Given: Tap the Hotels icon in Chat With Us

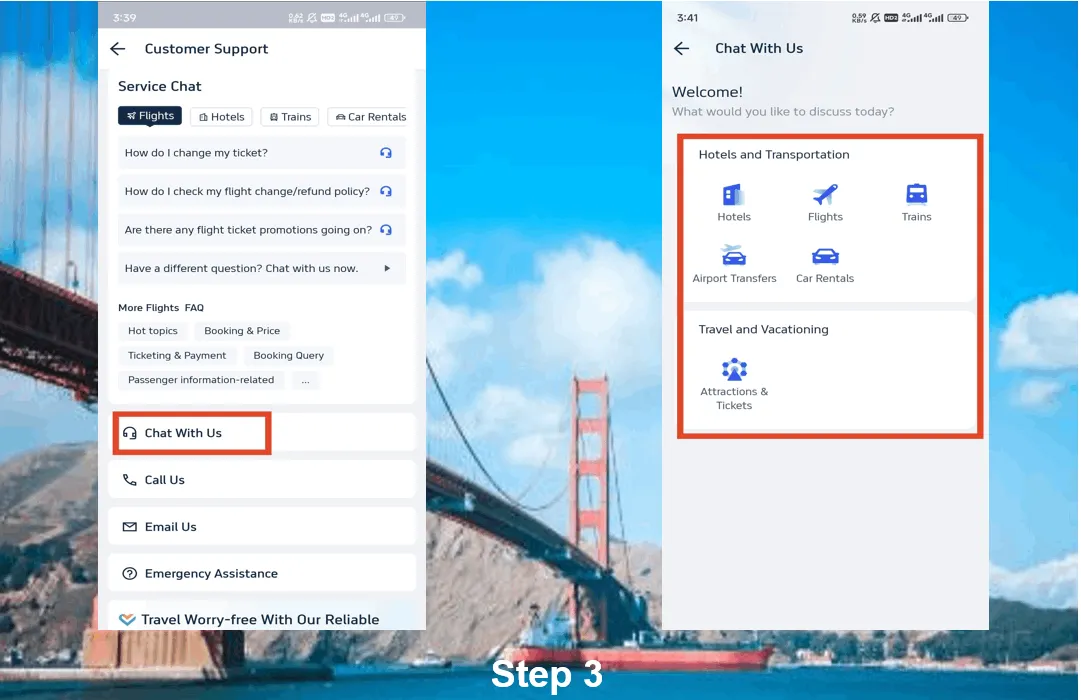Looking at the screenshot, I should click(x=733, y=195).
